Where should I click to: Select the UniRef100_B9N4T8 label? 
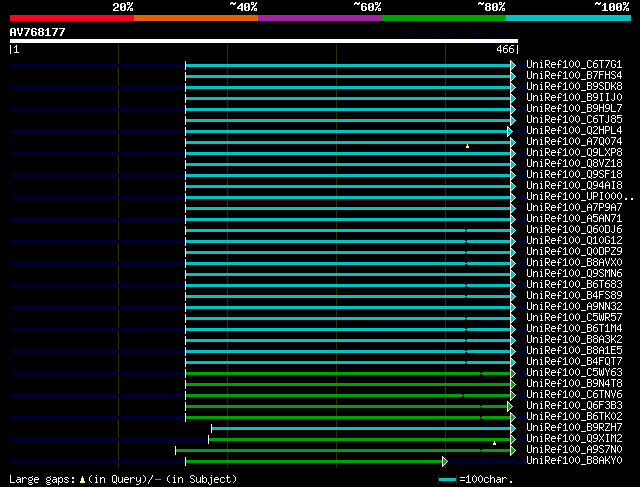[x=574, y=384]
